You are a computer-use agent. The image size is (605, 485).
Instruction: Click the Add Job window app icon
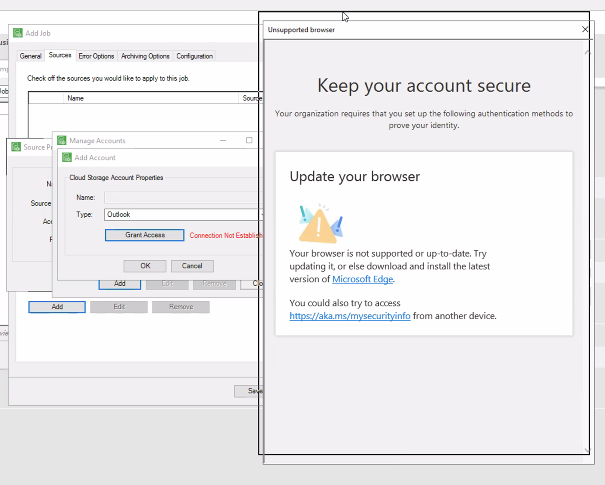pos(18,33)
